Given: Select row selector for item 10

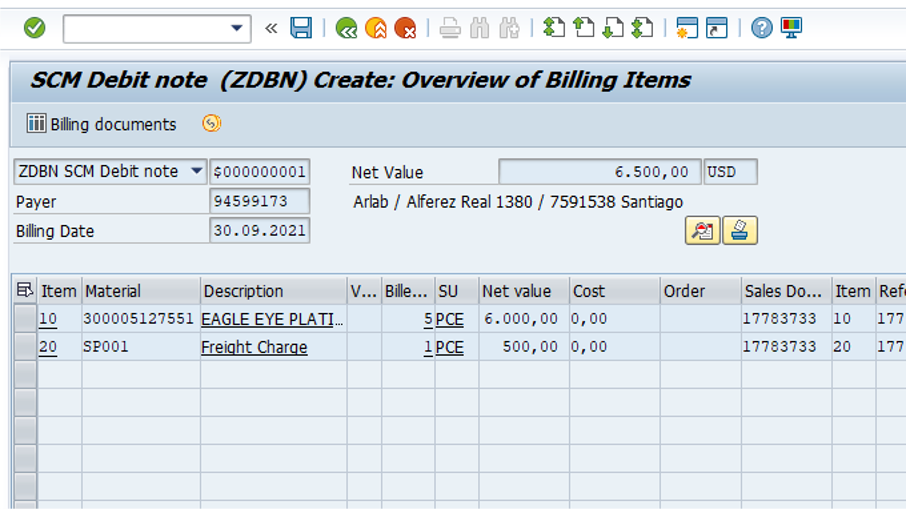Looking at the screenshot, I should pyautogui.click(x=25, y=318).
